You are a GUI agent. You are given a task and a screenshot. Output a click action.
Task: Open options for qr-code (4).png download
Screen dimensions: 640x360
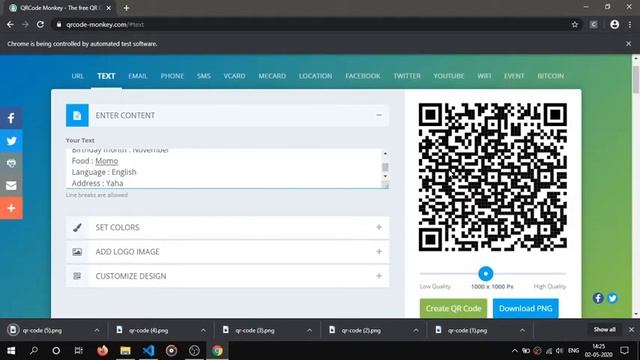tap(203, 330)
